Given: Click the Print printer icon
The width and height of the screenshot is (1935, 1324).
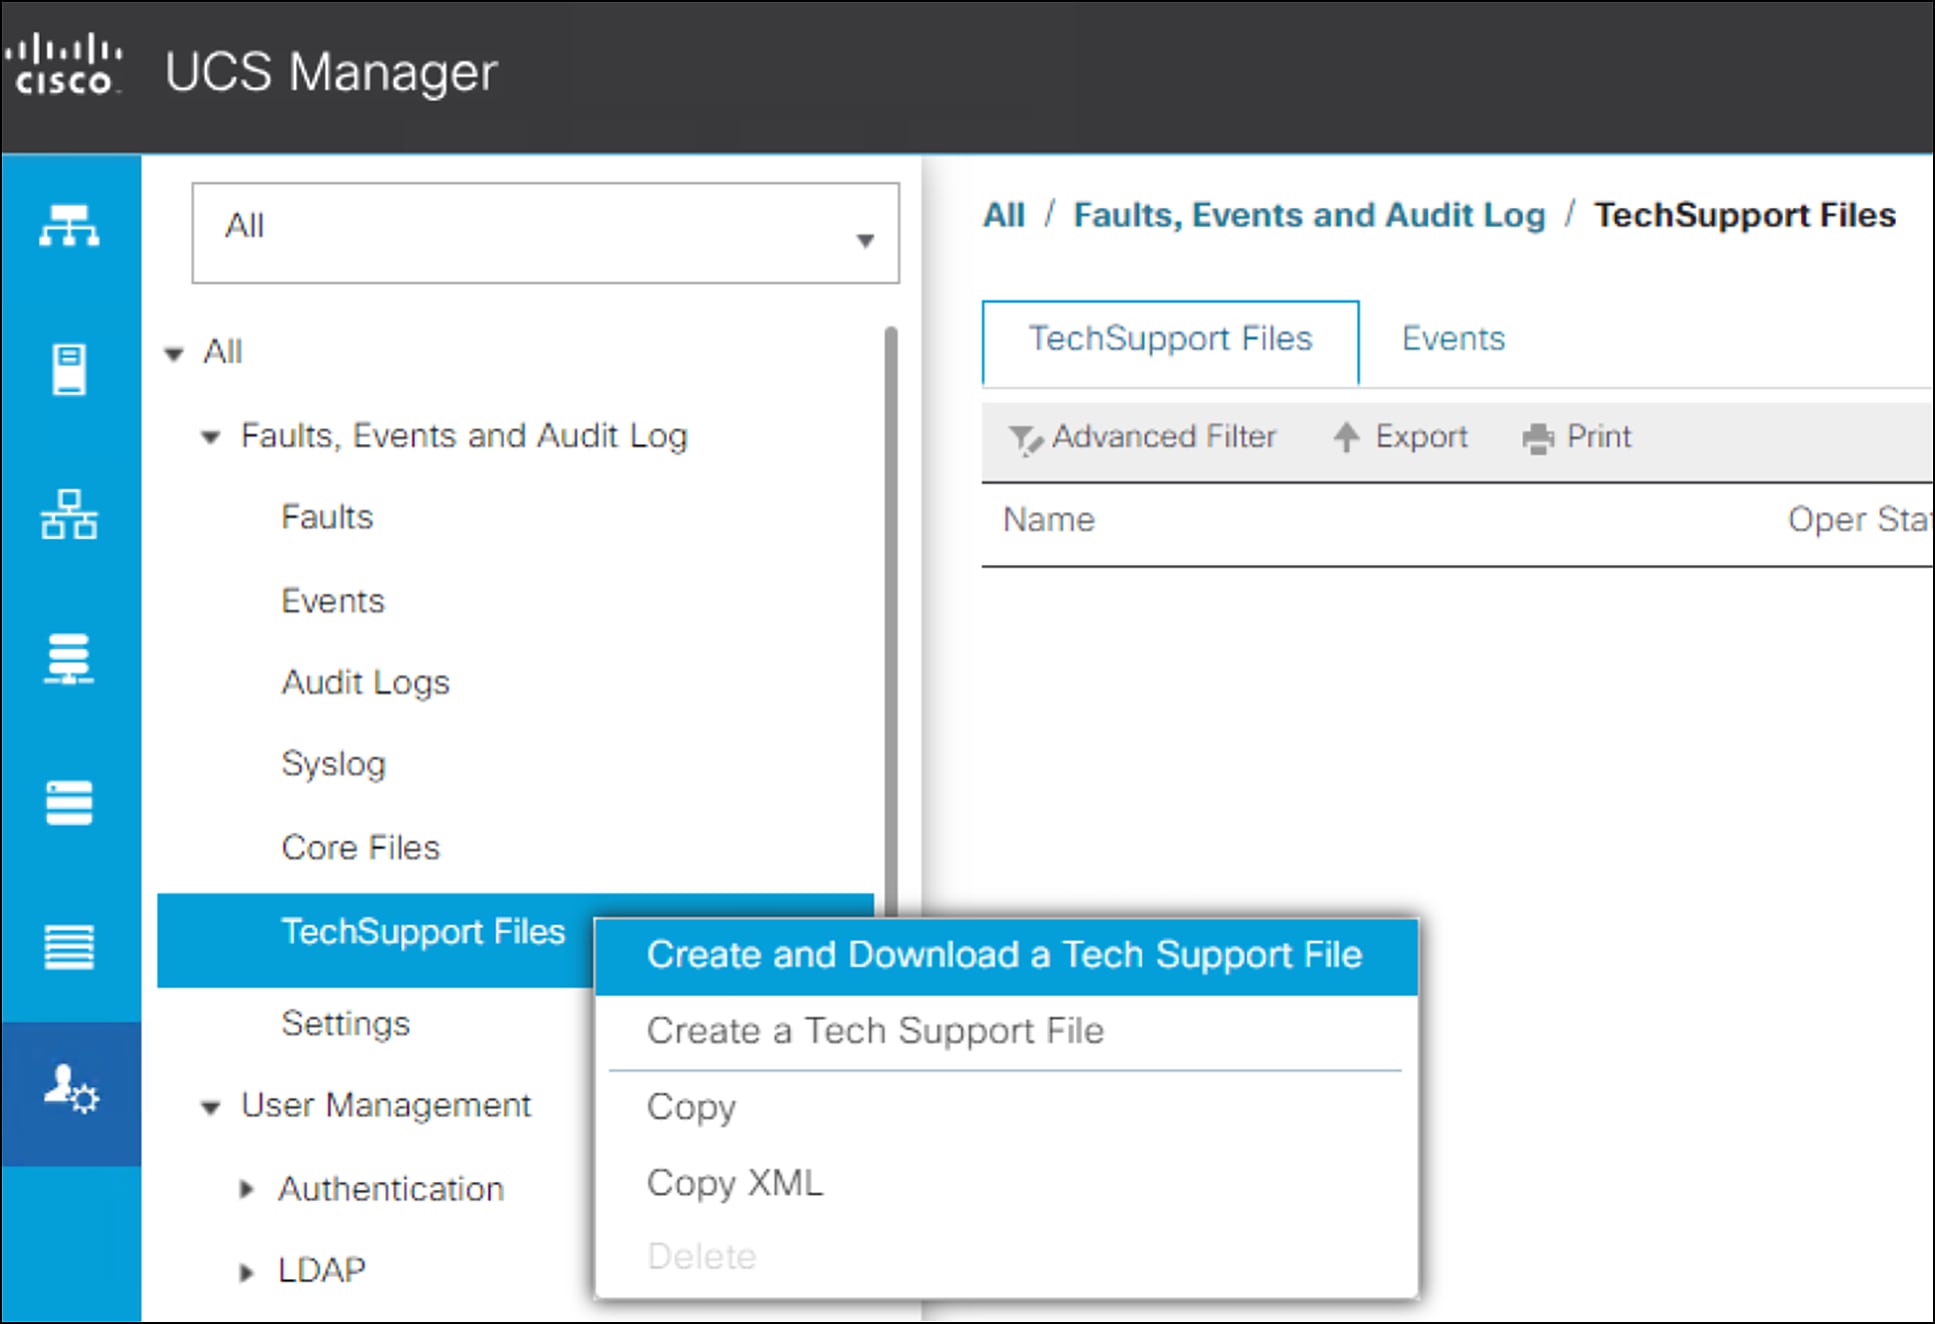Looking at the screenshot, I should point(1538,439).
